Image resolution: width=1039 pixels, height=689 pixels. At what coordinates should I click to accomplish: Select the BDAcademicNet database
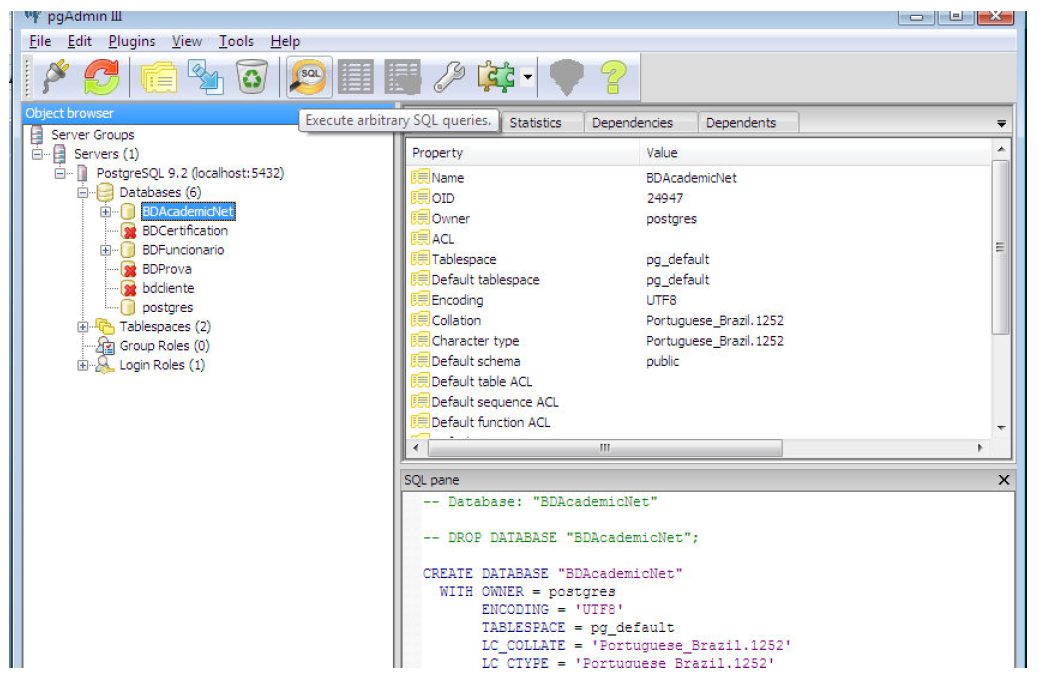pyautogui.click(x=188, y=211)
